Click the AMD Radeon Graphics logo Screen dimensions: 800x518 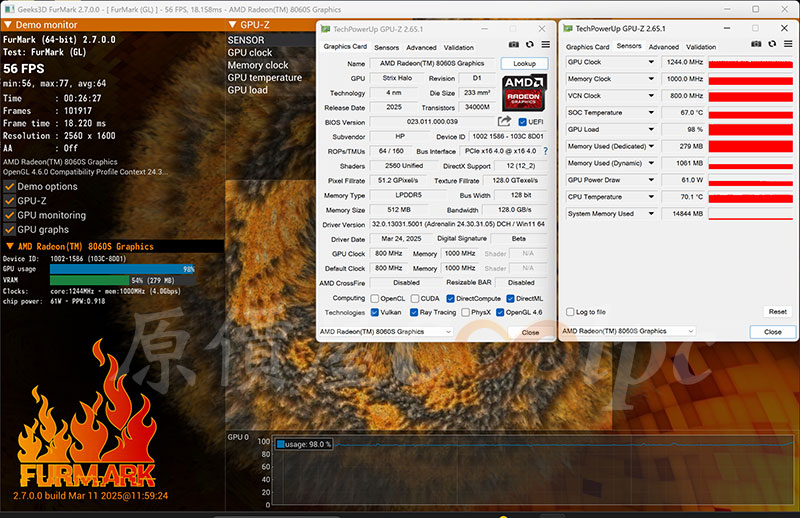(524, 90)
